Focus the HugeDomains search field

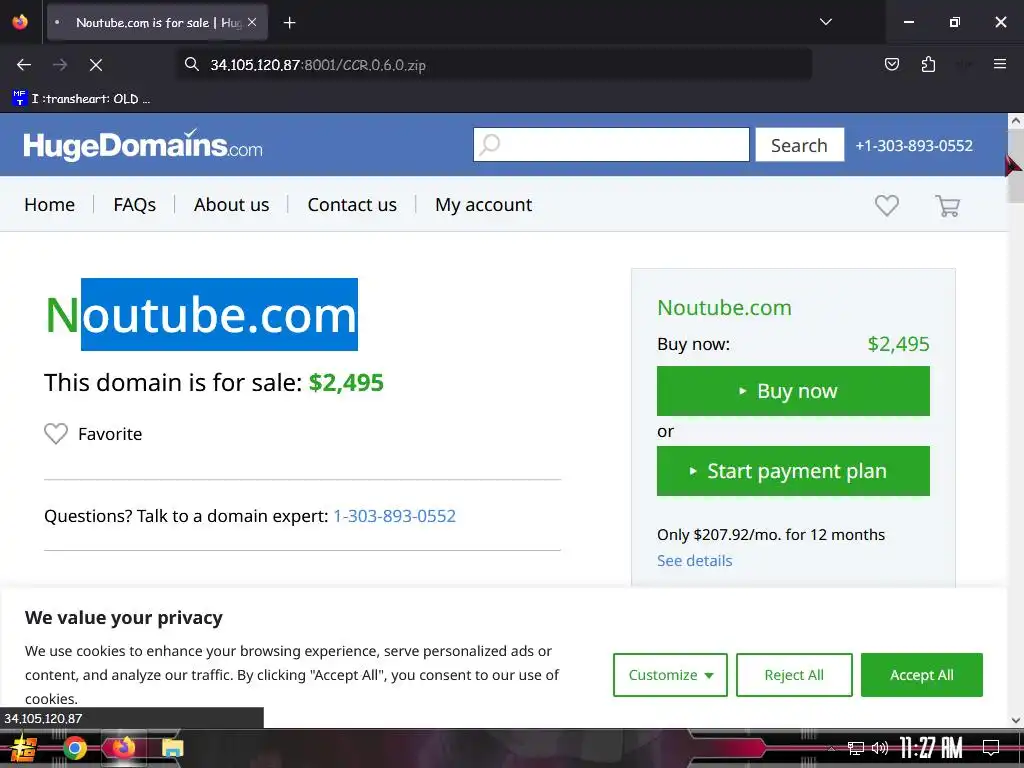[611, 144]
